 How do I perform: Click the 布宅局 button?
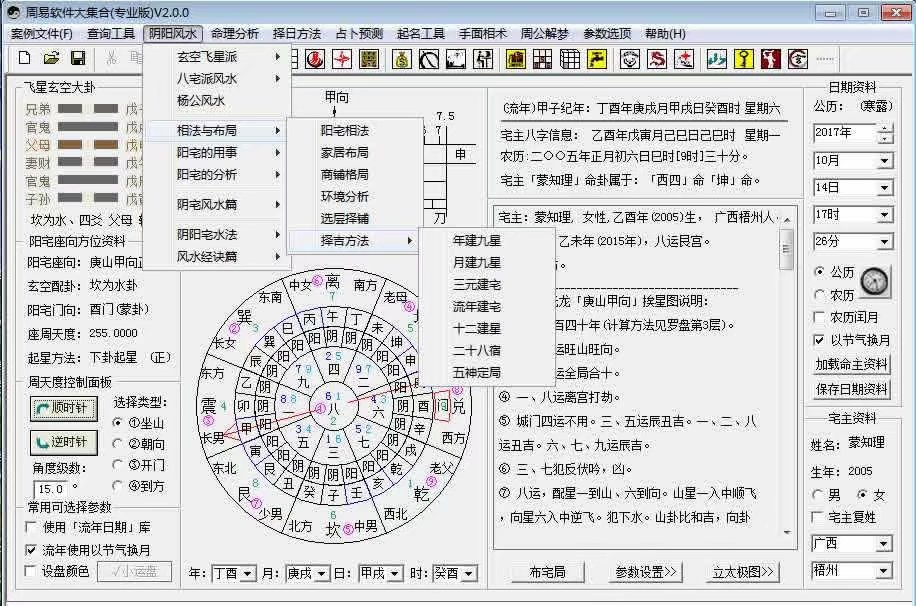[x=547, y=572]
